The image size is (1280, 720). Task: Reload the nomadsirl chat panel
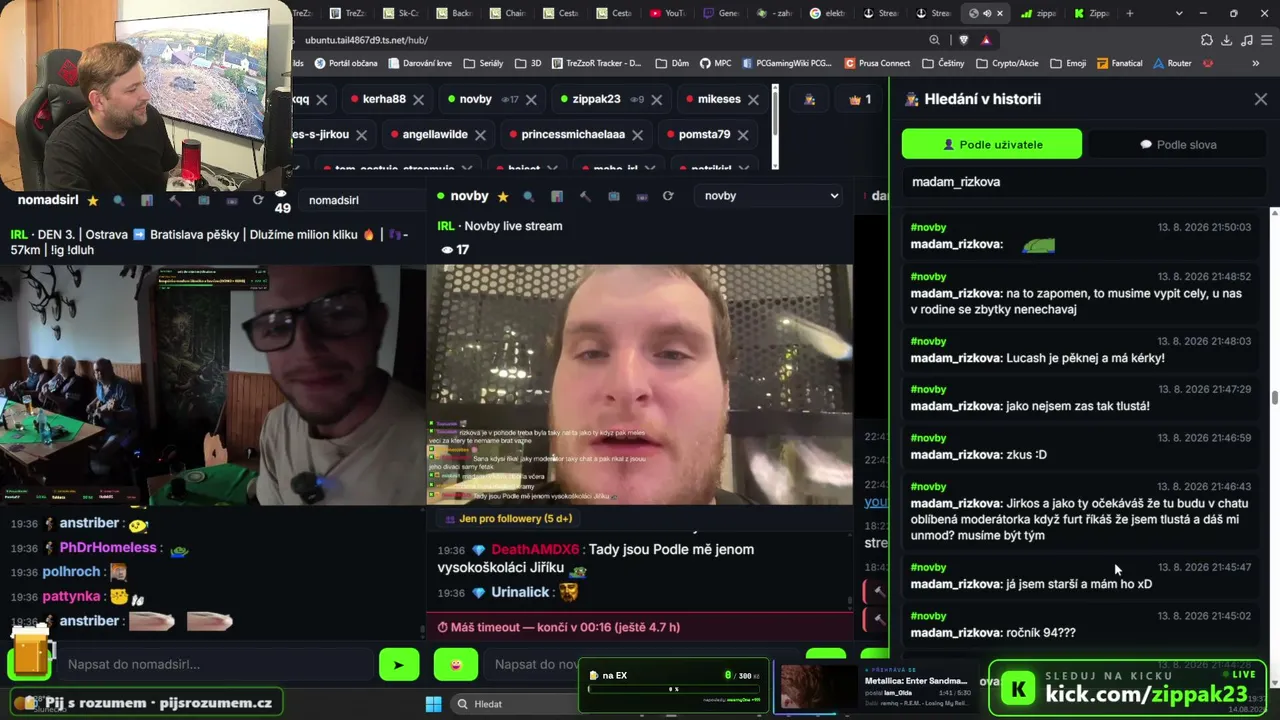[258, 200]
